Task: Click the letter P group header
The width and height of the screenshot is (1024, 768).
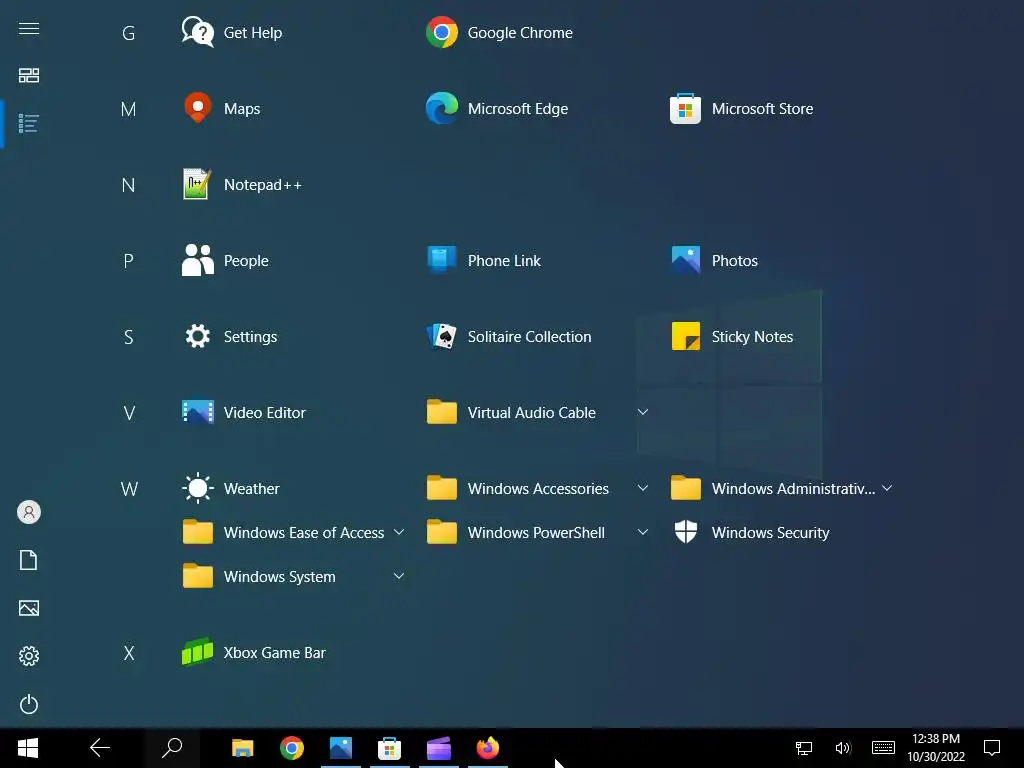Action: pos(129,261)
